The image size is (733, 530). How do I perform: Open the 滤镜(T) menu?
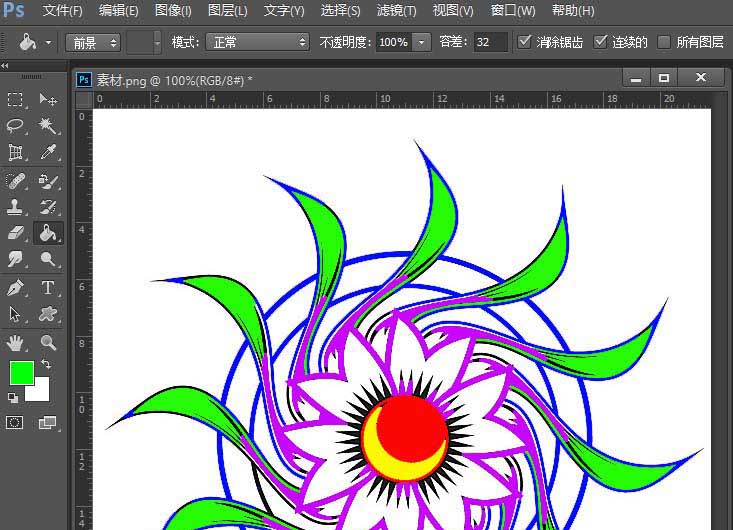click(396, 11)
